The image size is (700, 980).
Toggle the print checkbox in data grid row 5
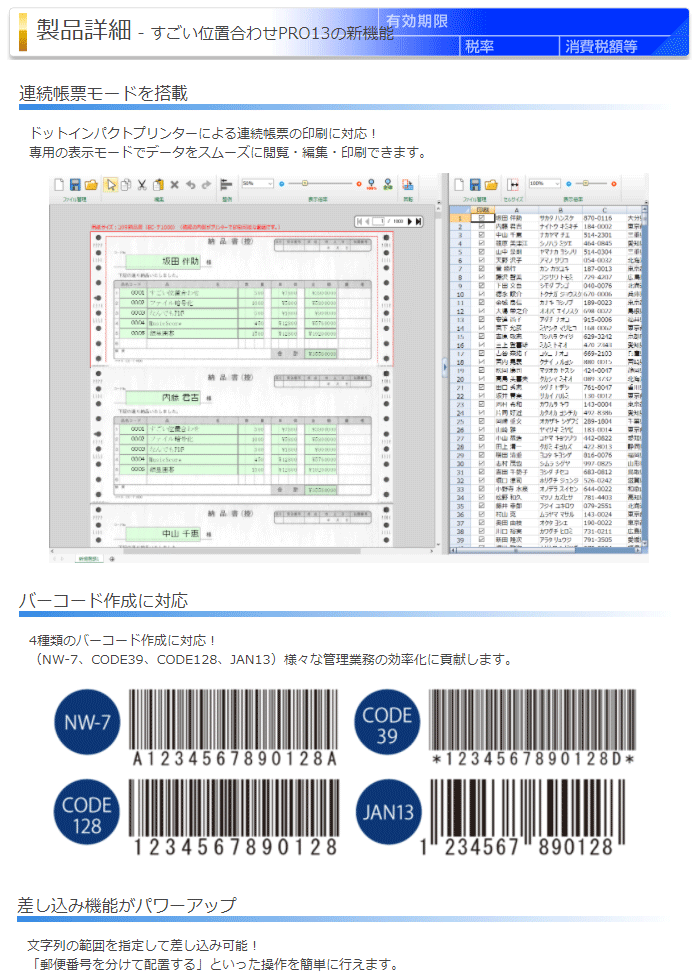point(482,252)
